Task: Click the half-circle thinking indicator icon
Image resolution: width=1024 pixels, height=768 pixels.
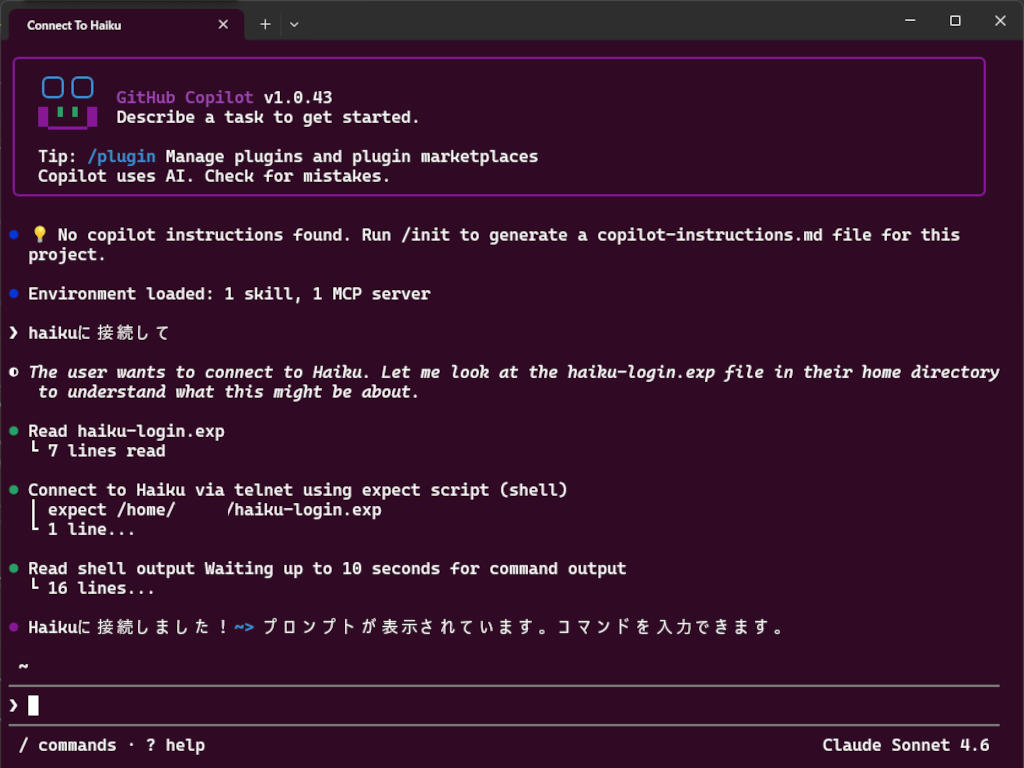Action: pyautogui.click(x=14, y=372)
